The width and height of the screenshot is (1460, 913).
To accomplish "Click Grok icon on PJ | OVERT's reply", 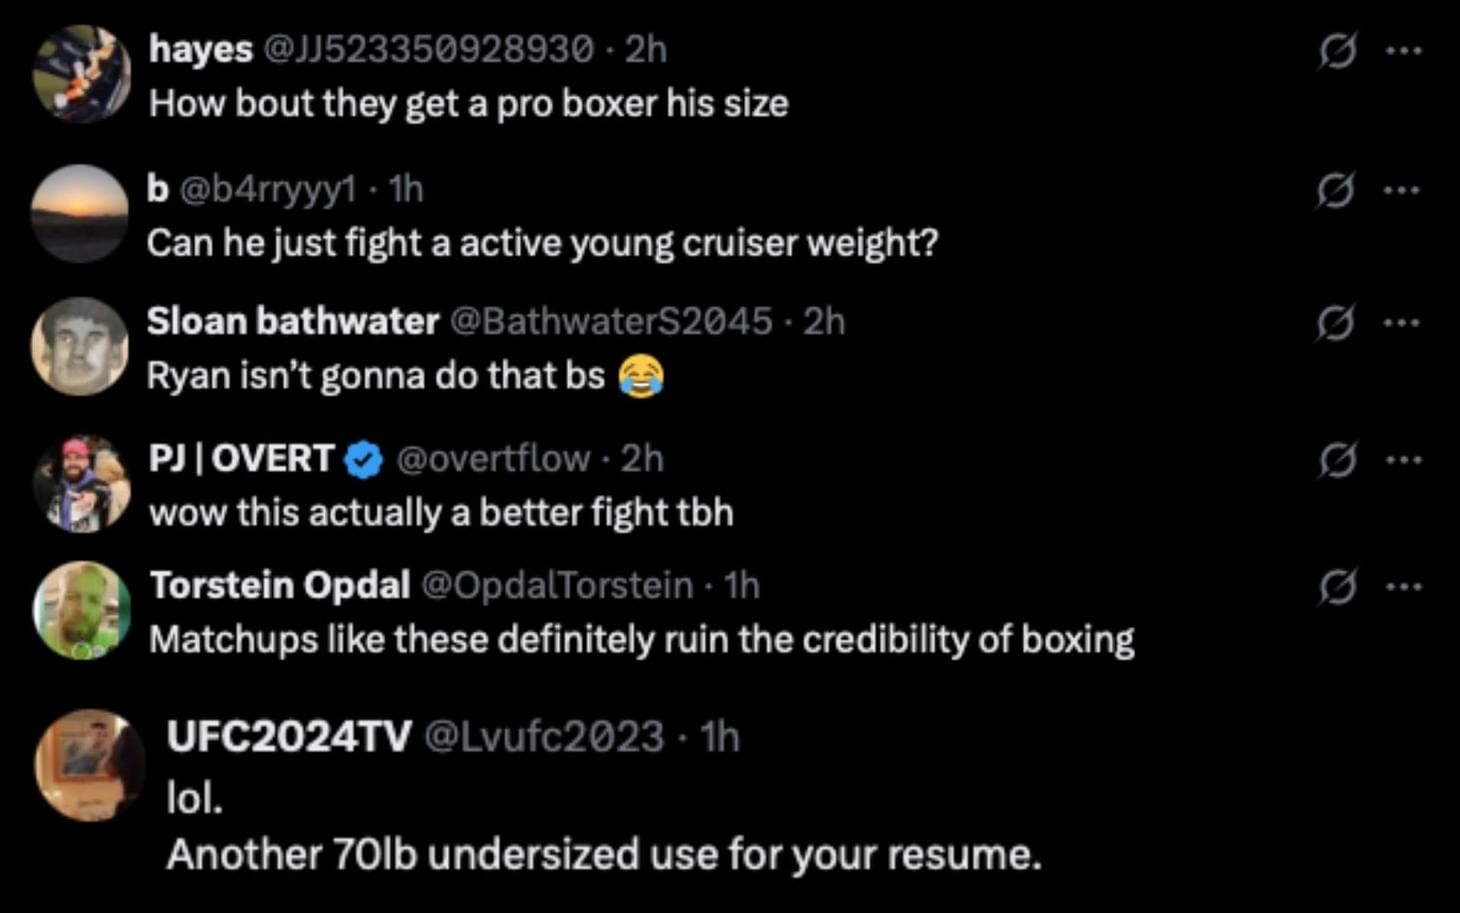I will 1337,460.
